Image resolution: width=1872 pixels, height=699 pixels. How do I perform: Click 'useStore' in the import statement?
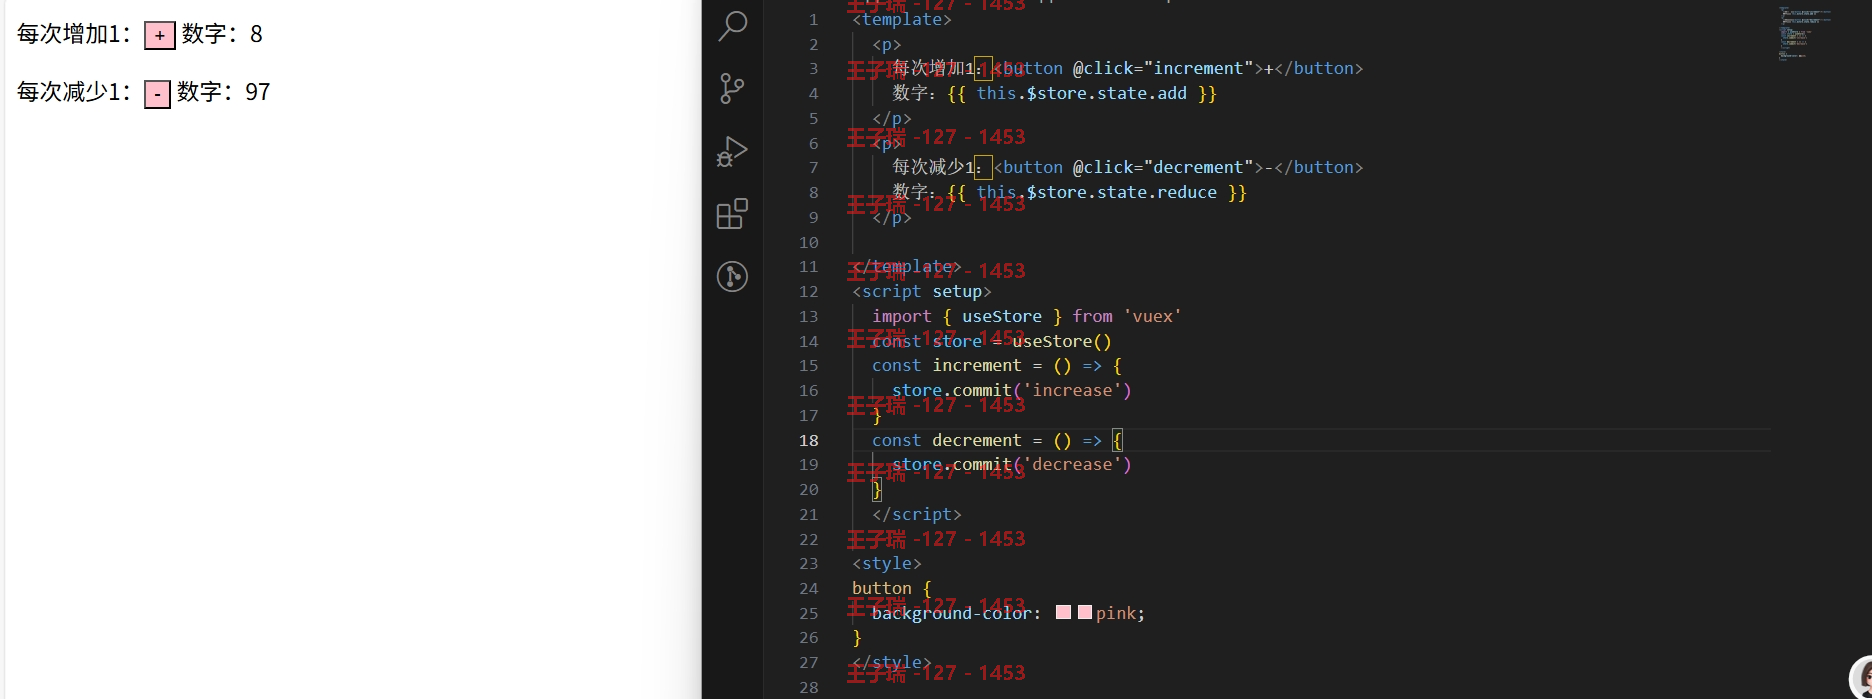pyautogui.click(x=1002, y=316)
